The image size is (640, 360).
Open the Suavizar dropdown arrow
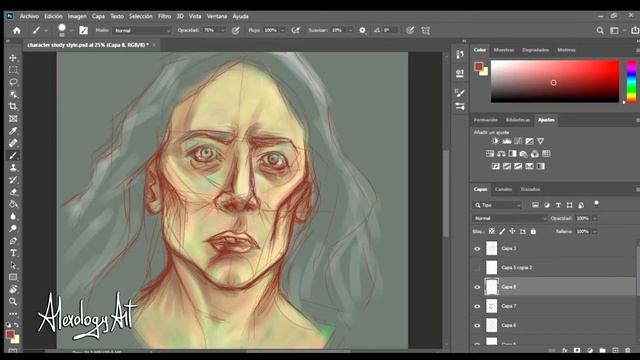[350, 31]
